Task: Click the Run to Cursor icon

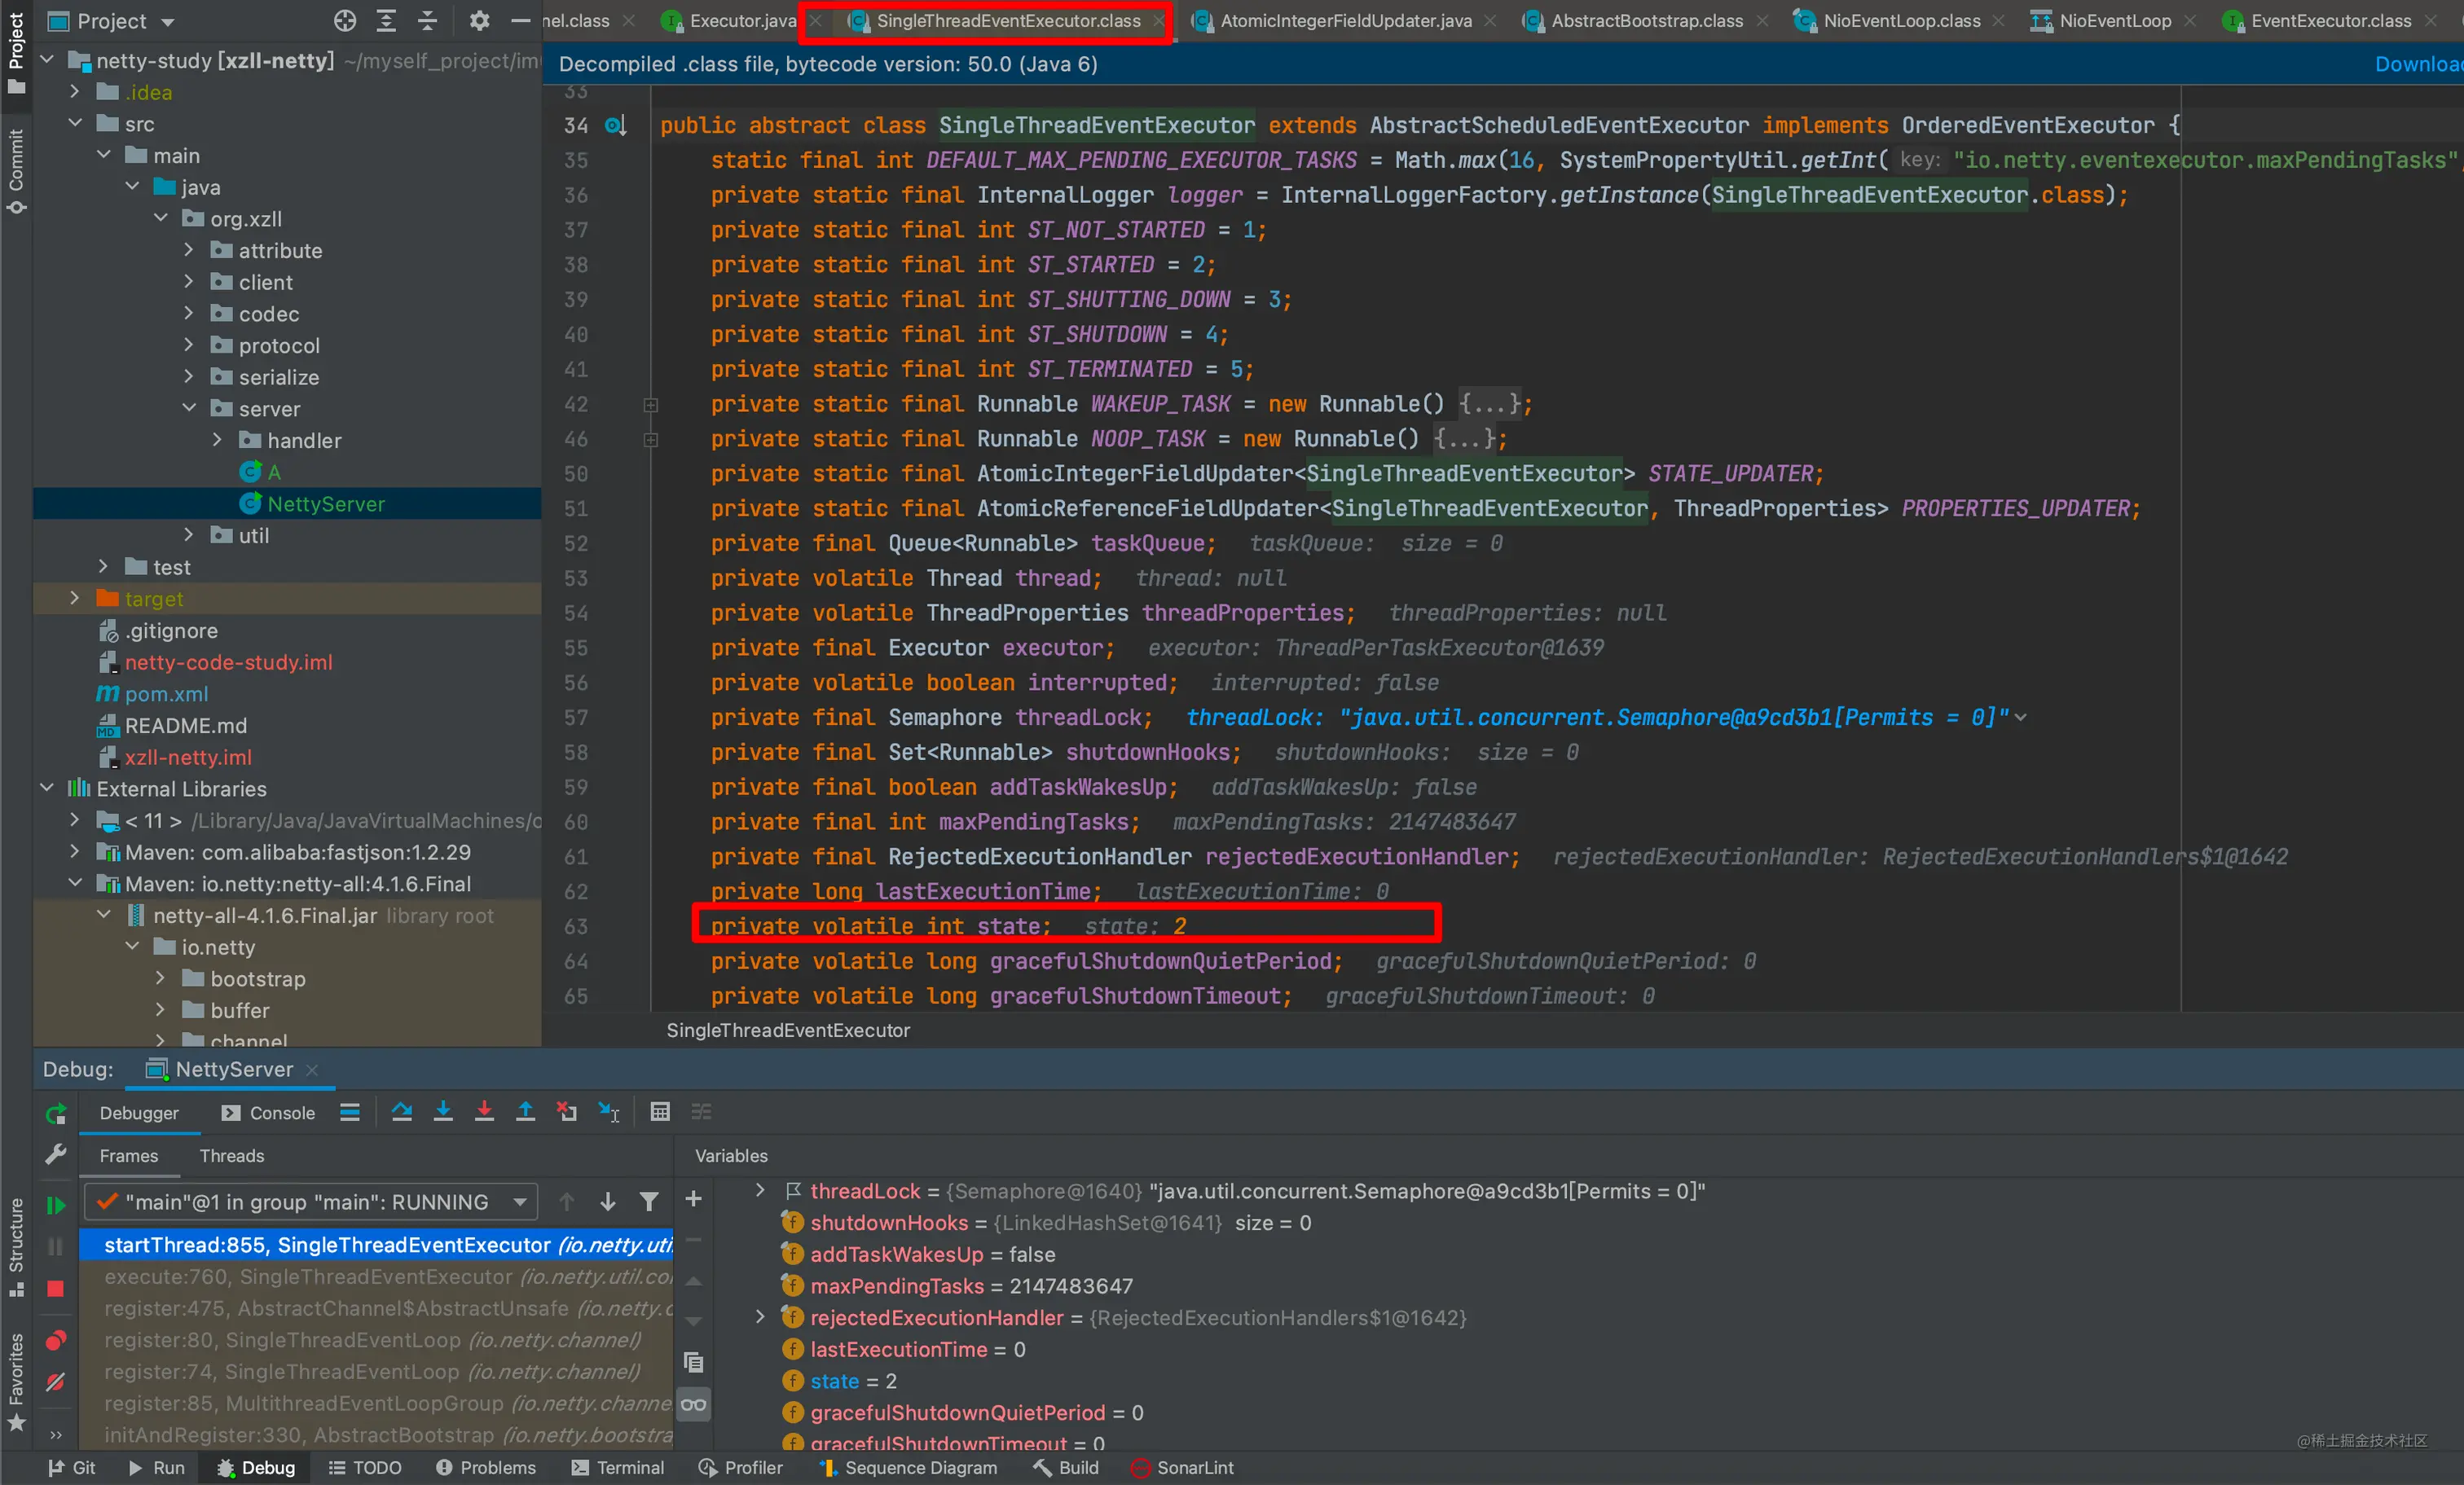Action: pyautogui.click(x=608, y=1112)
